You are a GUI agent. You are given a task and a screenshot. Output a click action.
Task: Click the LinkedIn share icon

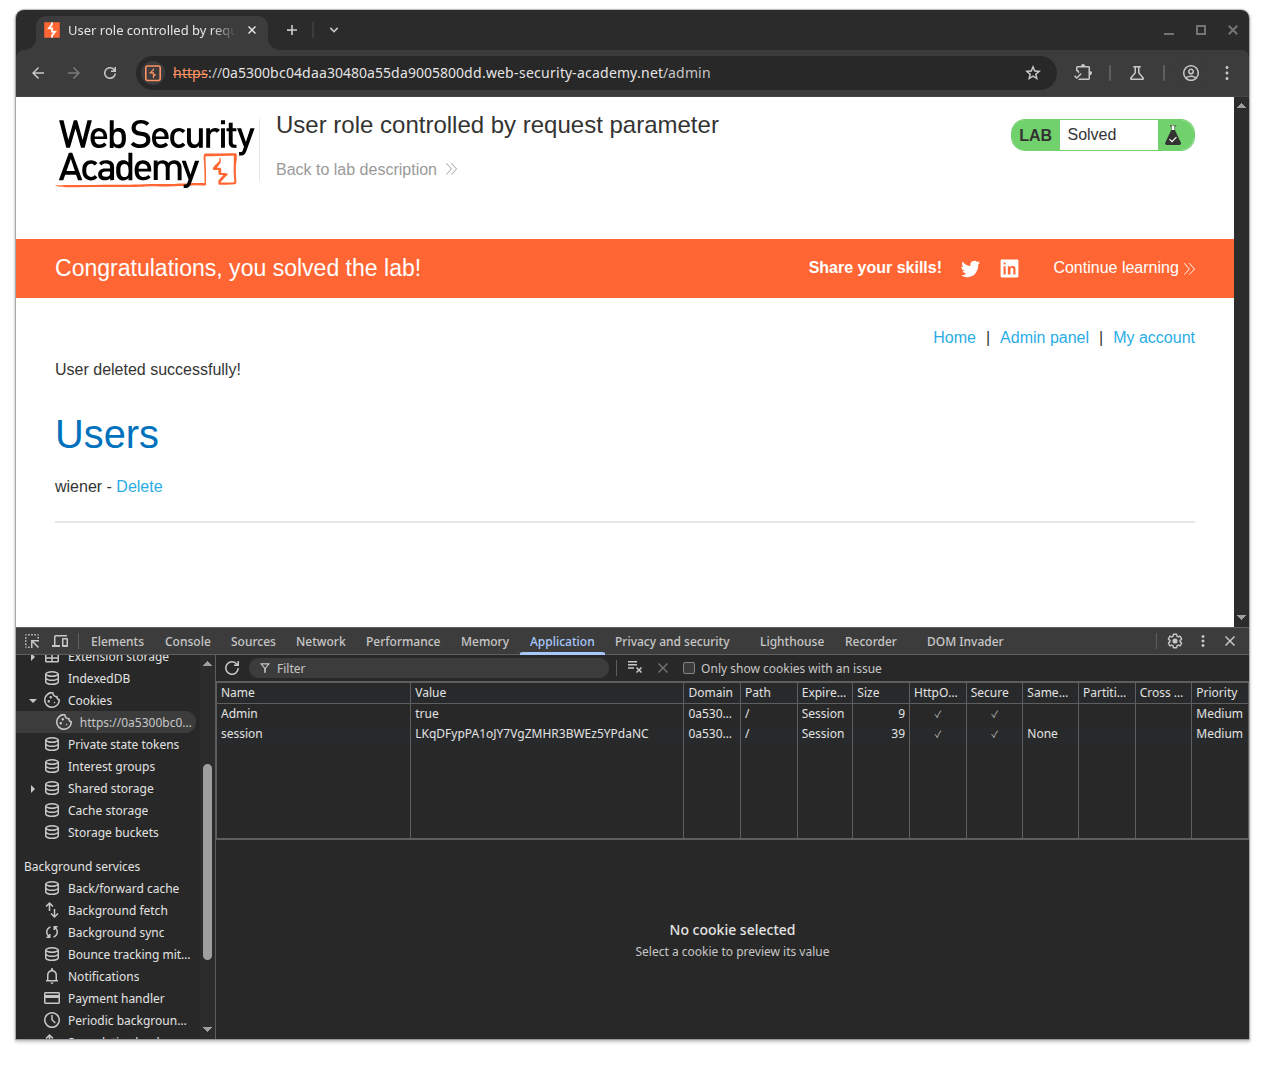(1009, 268)
